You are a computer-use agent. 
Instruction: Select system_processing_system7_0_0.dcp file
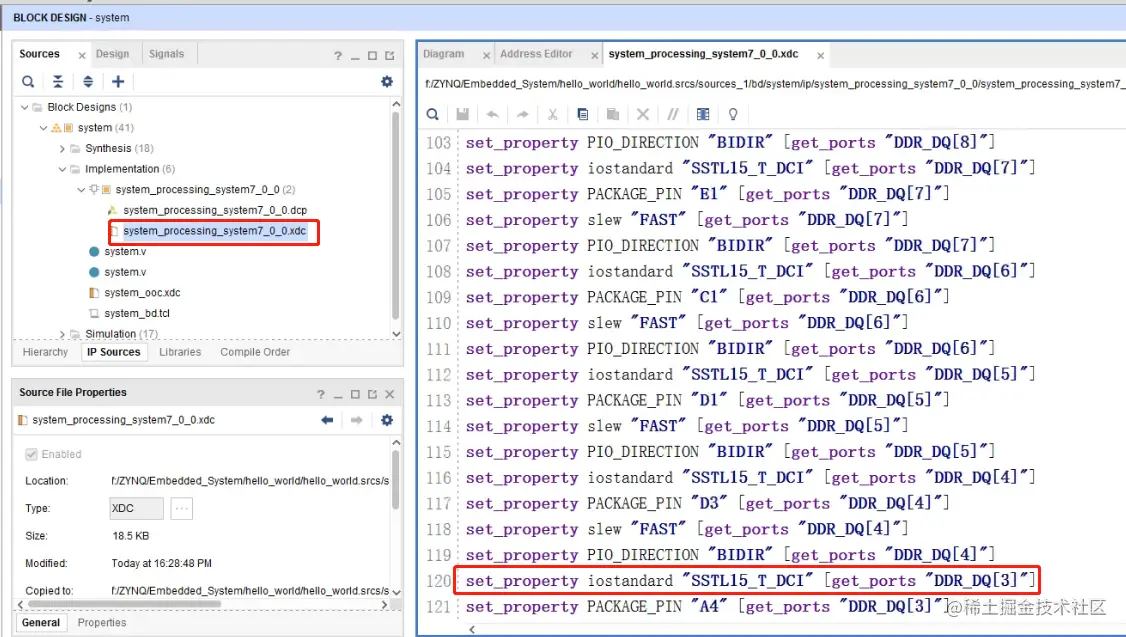pyautogui.click(x=215, y=210)
